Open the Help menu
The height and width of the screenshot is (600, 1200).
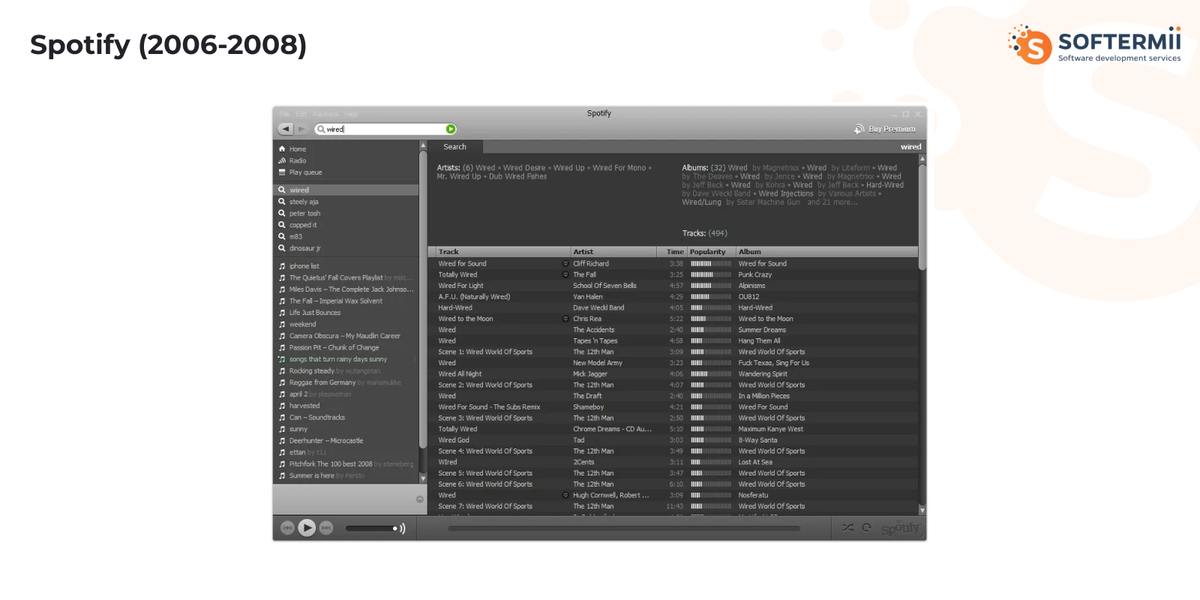tap(351, 114)
